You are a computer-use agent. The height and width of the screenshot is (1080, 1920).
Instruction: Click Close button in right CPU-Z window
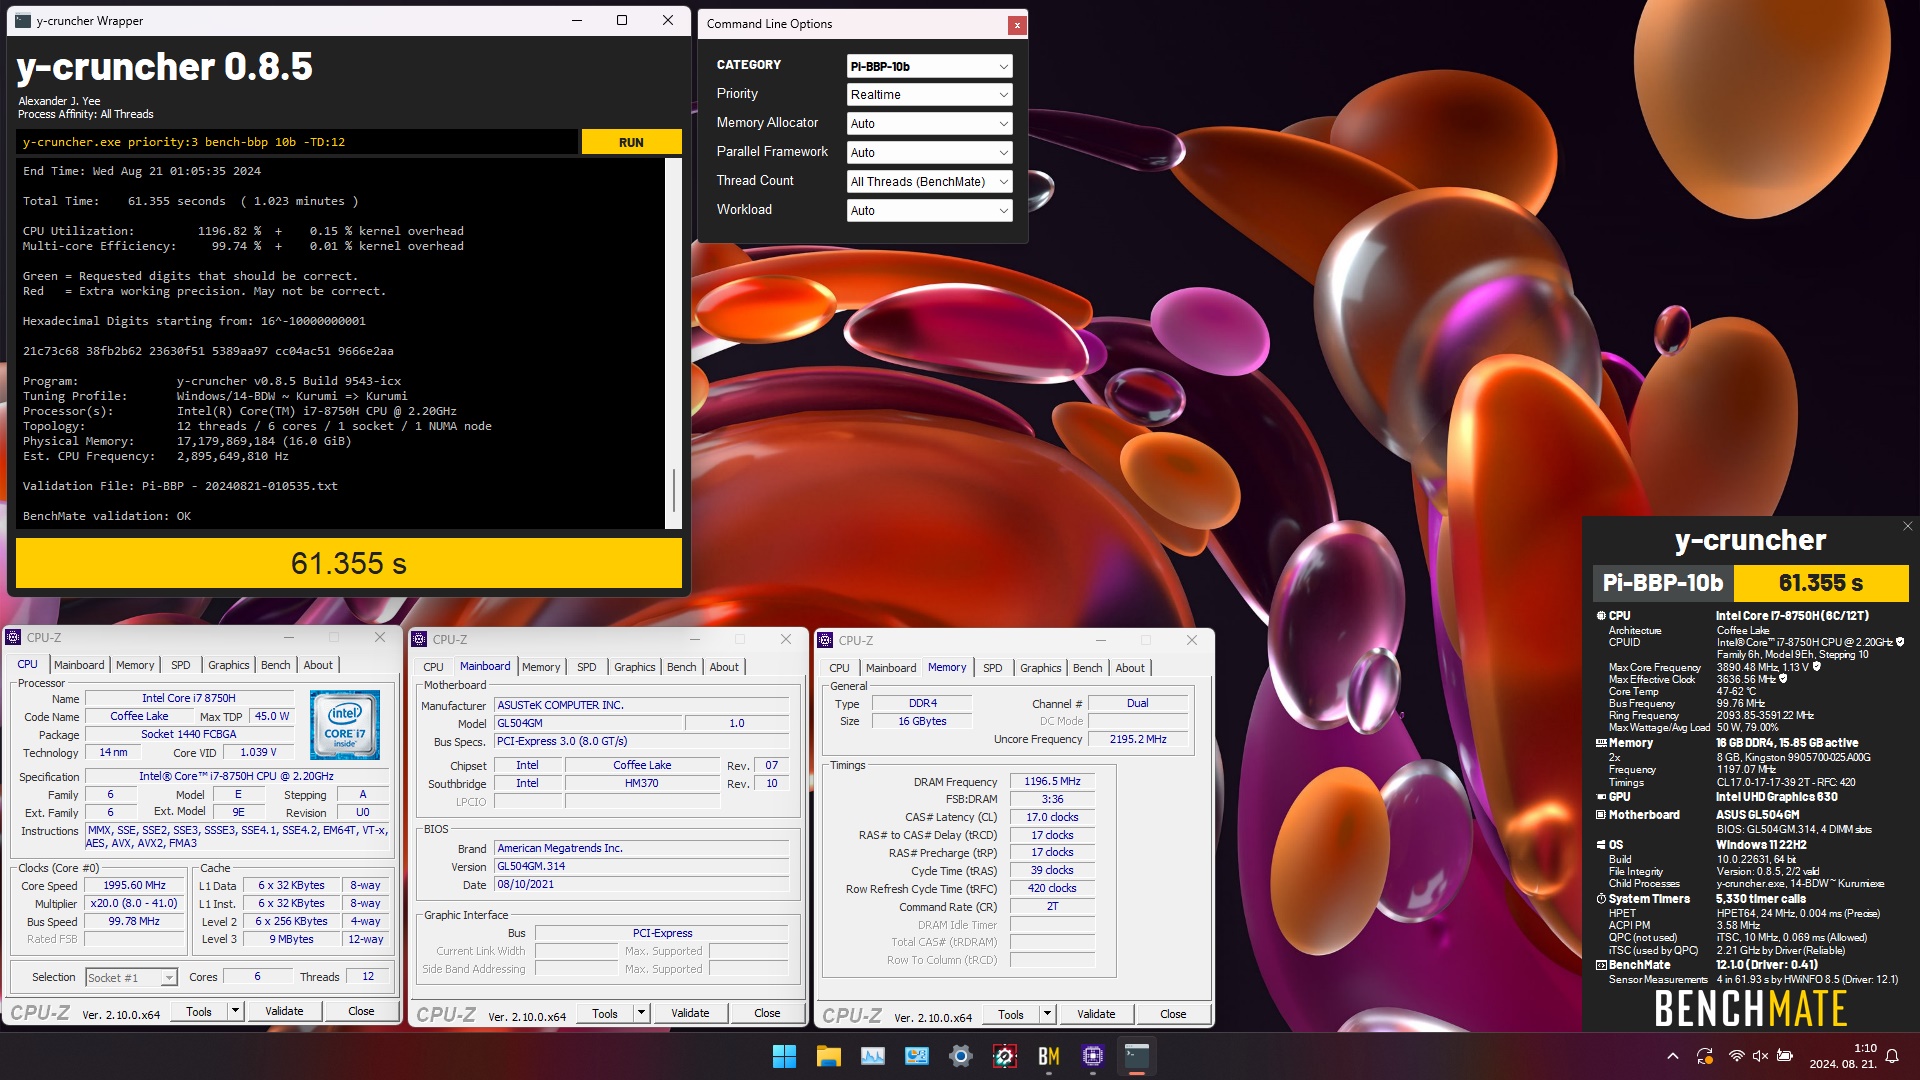coord(1173,1013)
